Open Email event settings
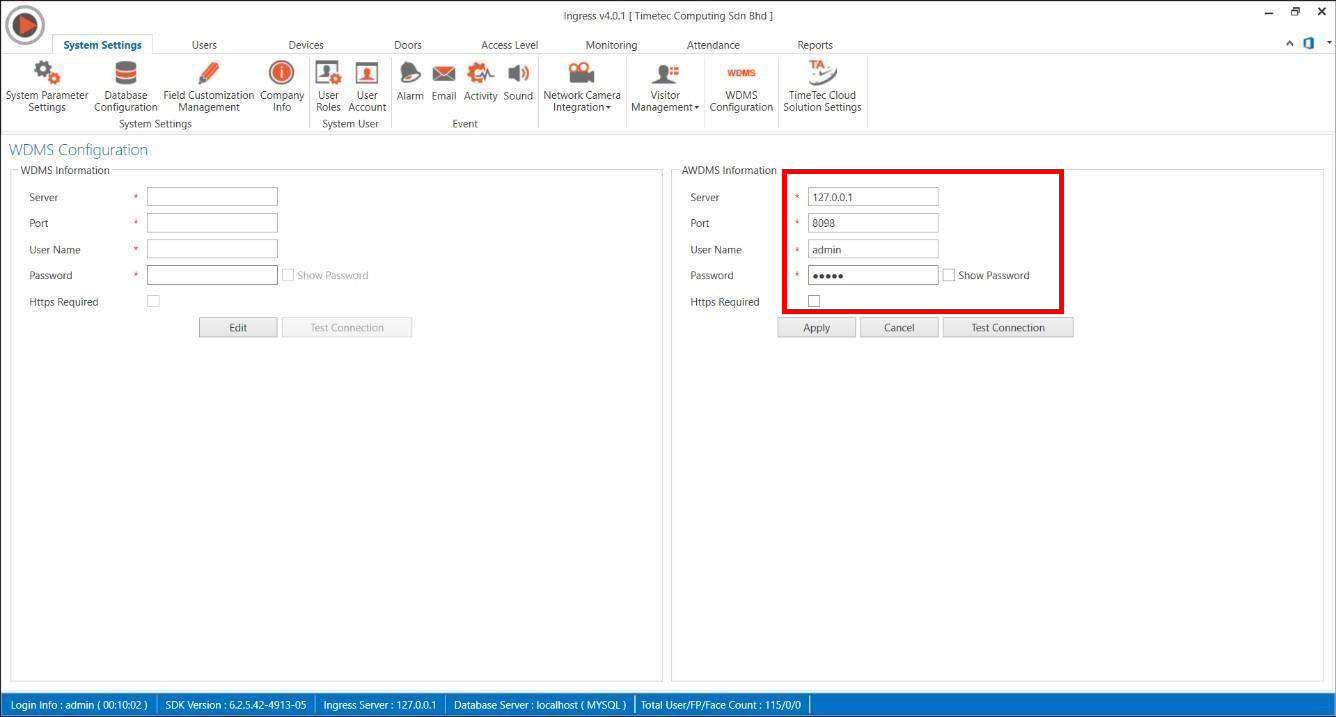The image size is (1336, 717). [x=444, y=82]
